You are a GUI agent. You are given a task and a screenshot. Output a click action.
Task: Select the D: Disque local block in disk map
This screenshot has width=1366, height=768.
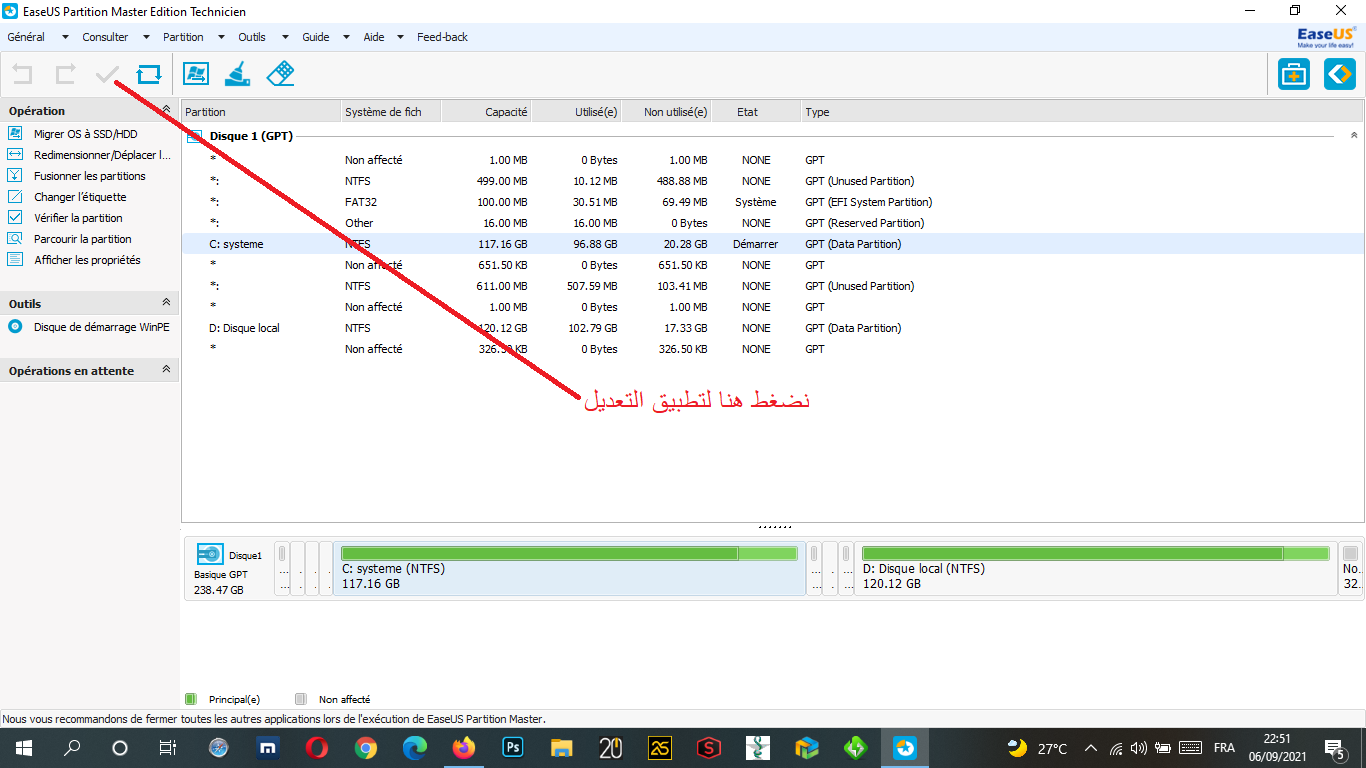(x=1096, y=569)
